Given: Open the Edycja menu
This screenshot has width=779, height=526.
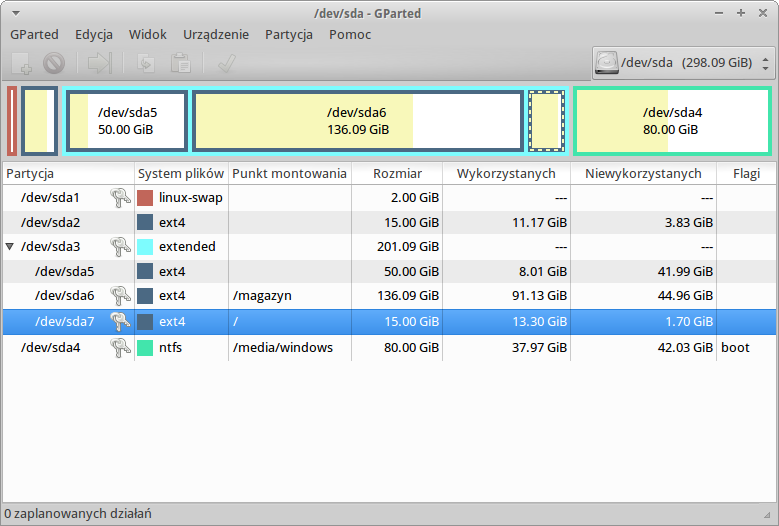Looking at the screenshot, I should click(94, 35).
